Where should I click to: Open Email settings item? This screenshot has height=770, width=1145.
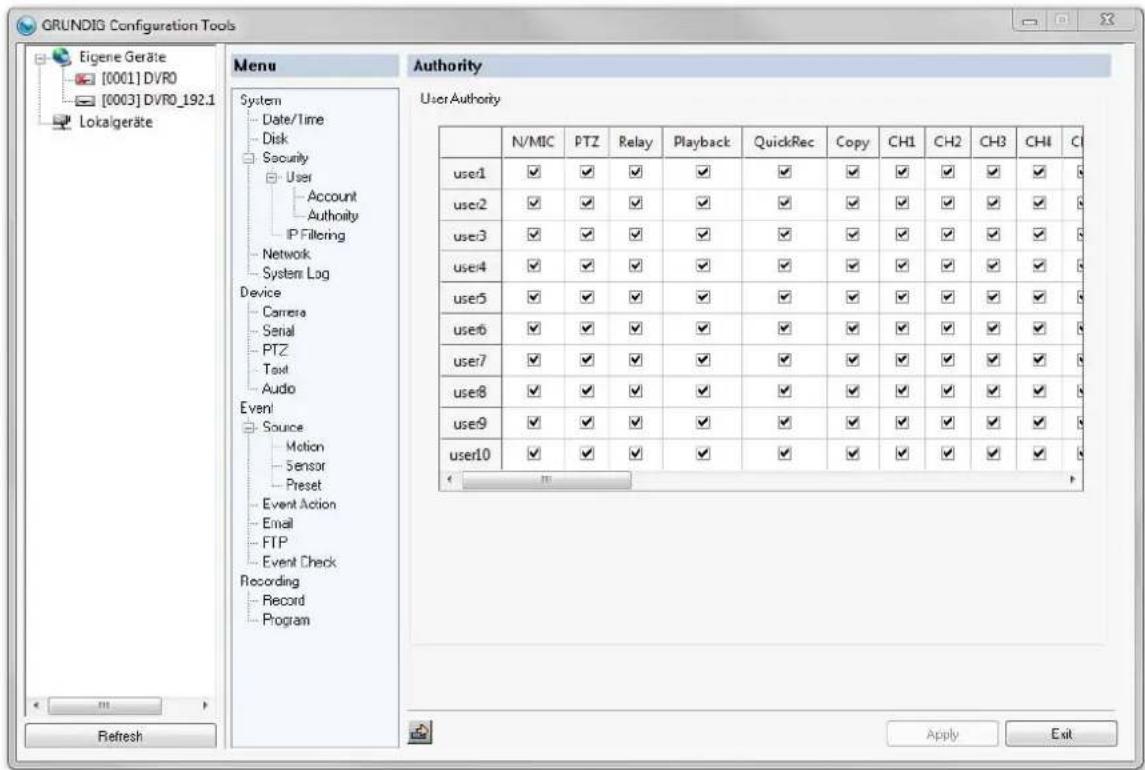[277, 523]
